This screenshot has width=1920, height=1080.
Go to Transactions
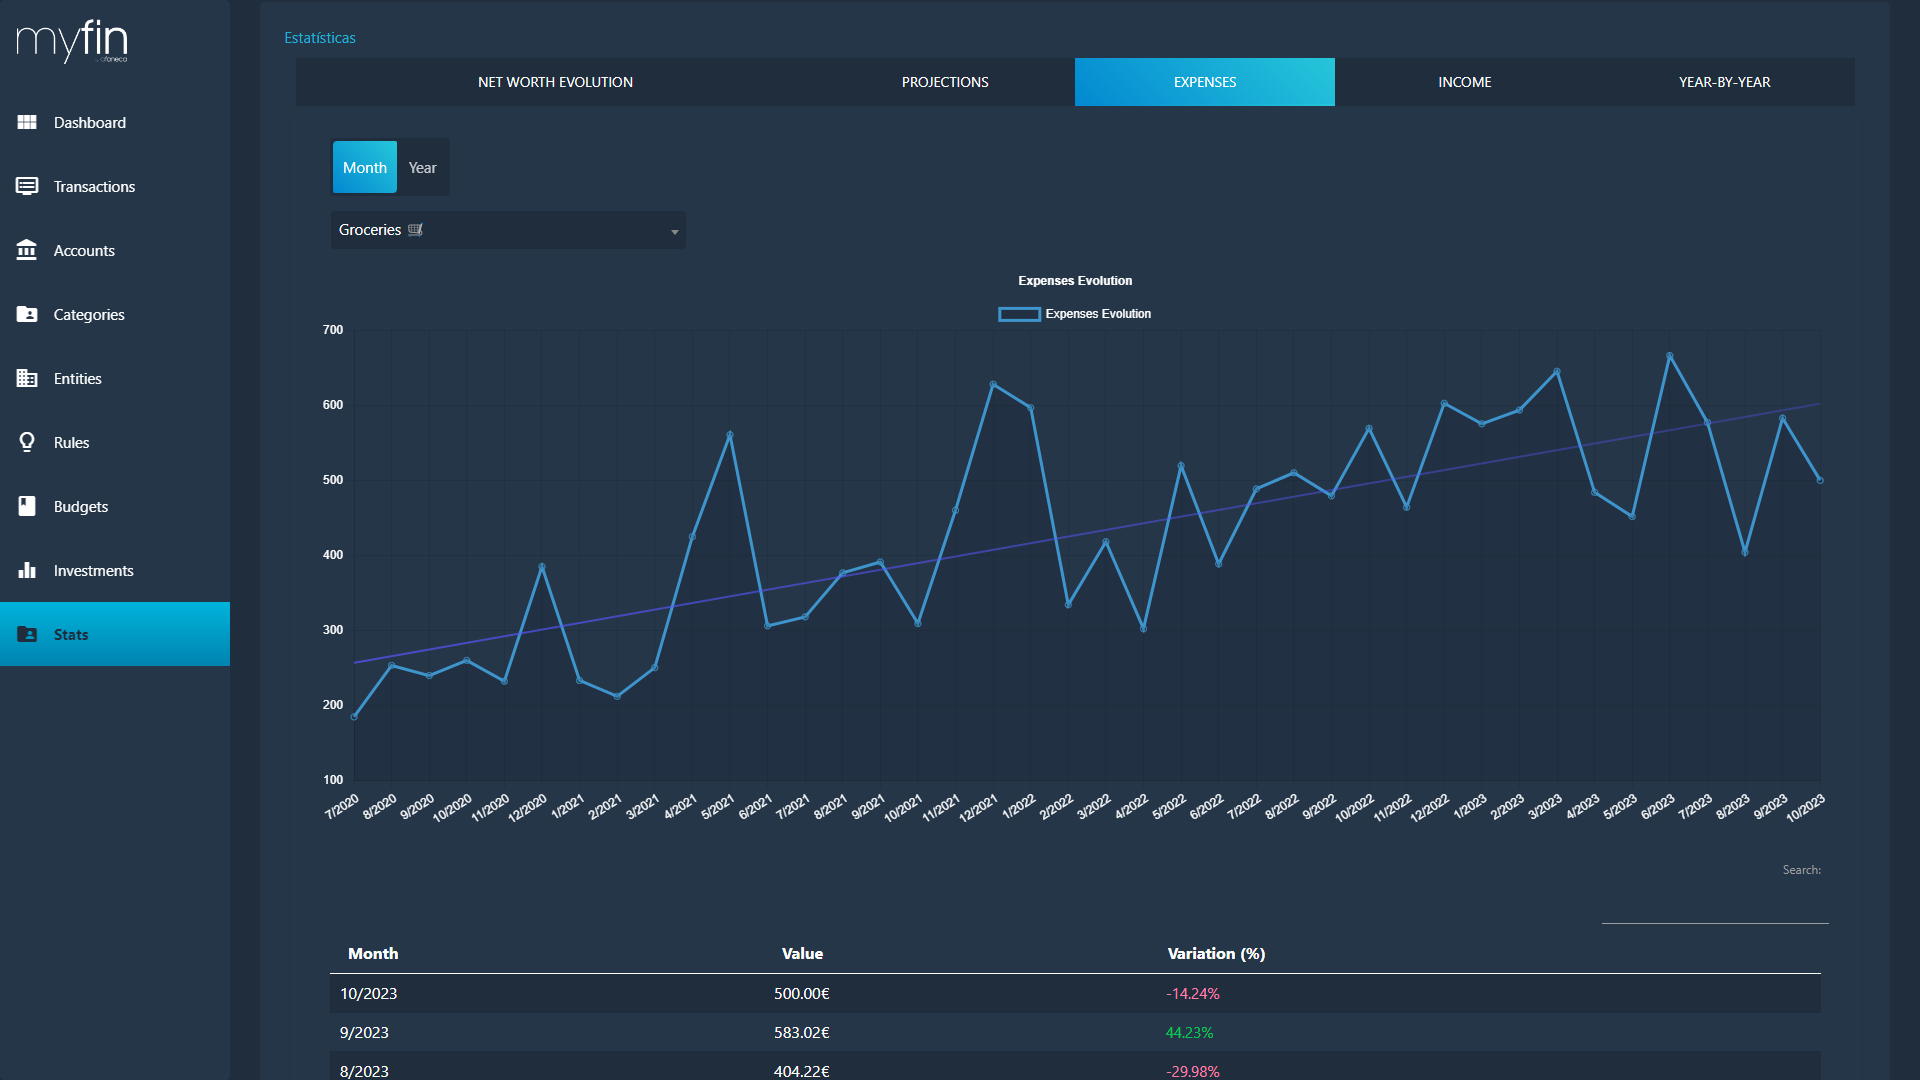pyautogui.click(x=115, y=186)
